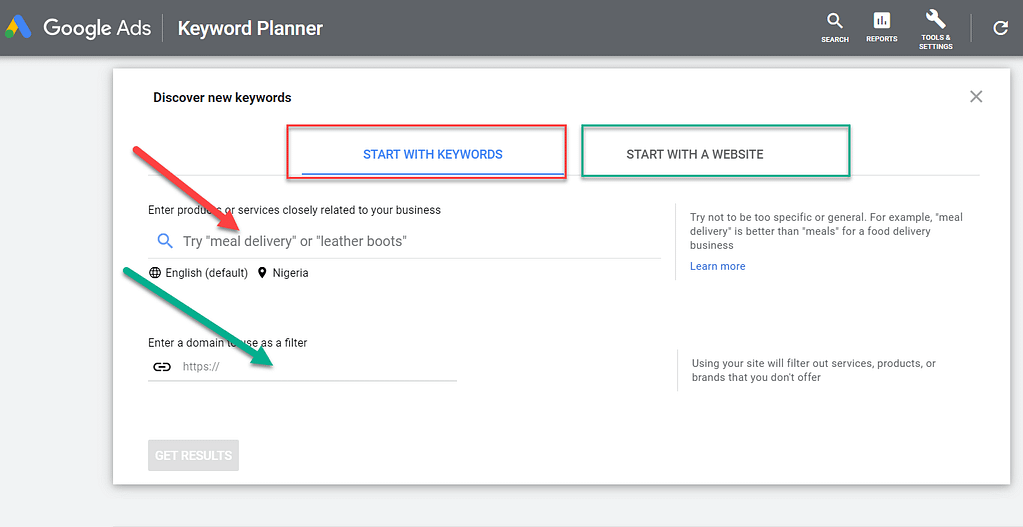Change the Nigeria location setting

(x=283, y=273)
